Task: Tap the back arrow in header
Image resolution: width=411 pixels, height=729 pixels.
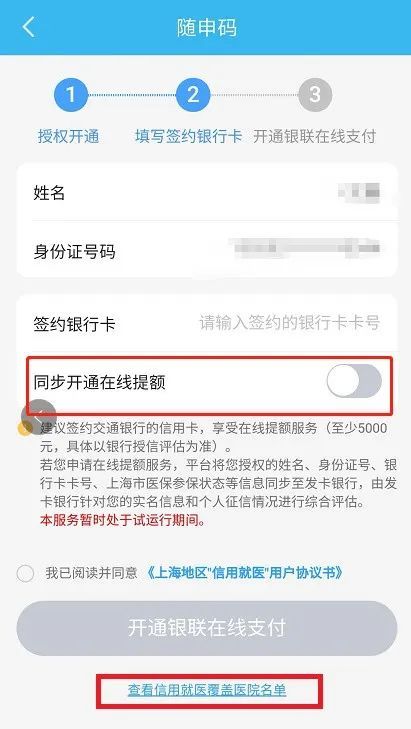Action: 29,27
